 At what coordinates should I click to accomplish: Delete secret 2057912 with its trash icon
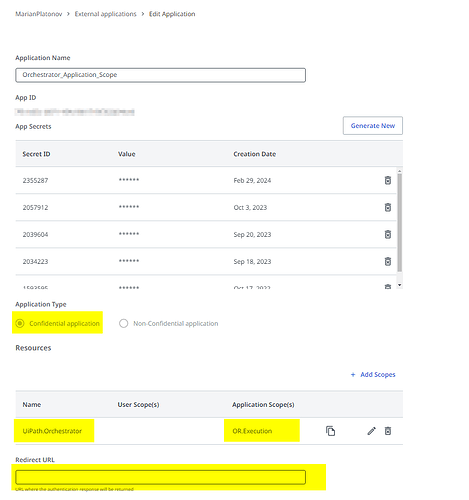point(388,207)
